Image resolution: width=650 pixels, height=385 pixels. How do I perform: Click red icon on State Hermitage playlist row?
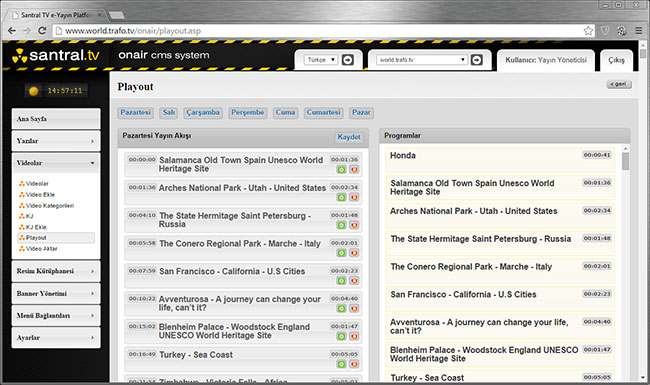click(x=354, y=225)
